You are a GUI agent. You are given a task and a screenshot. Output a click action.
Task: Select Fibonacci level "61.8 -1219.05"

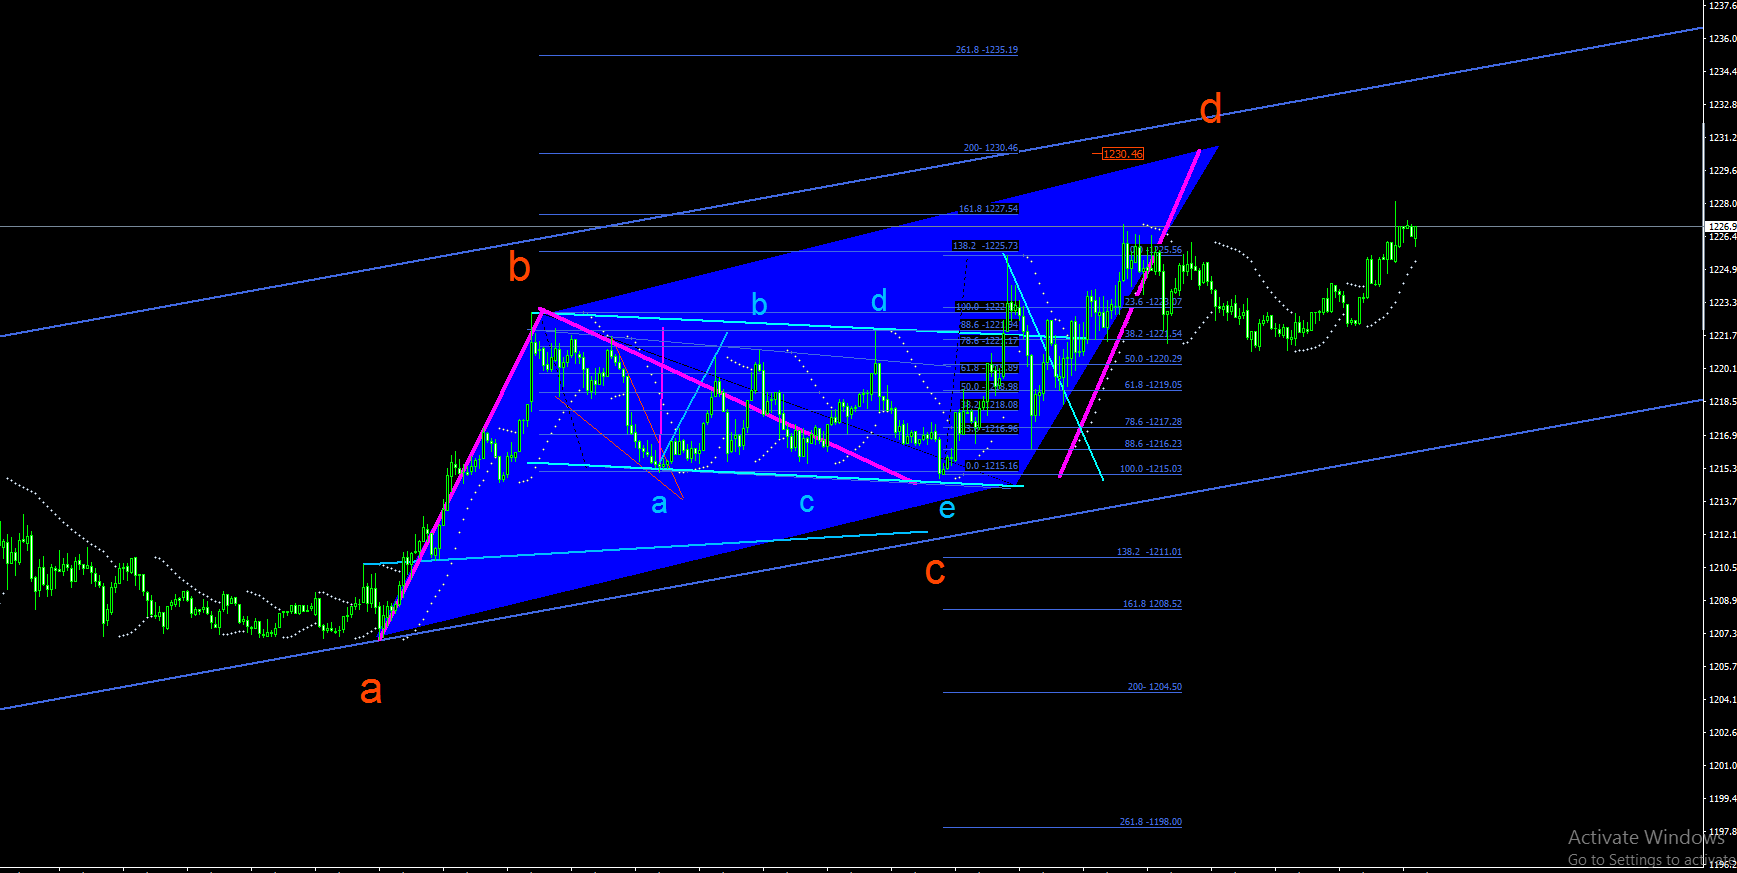(1153, 385)
